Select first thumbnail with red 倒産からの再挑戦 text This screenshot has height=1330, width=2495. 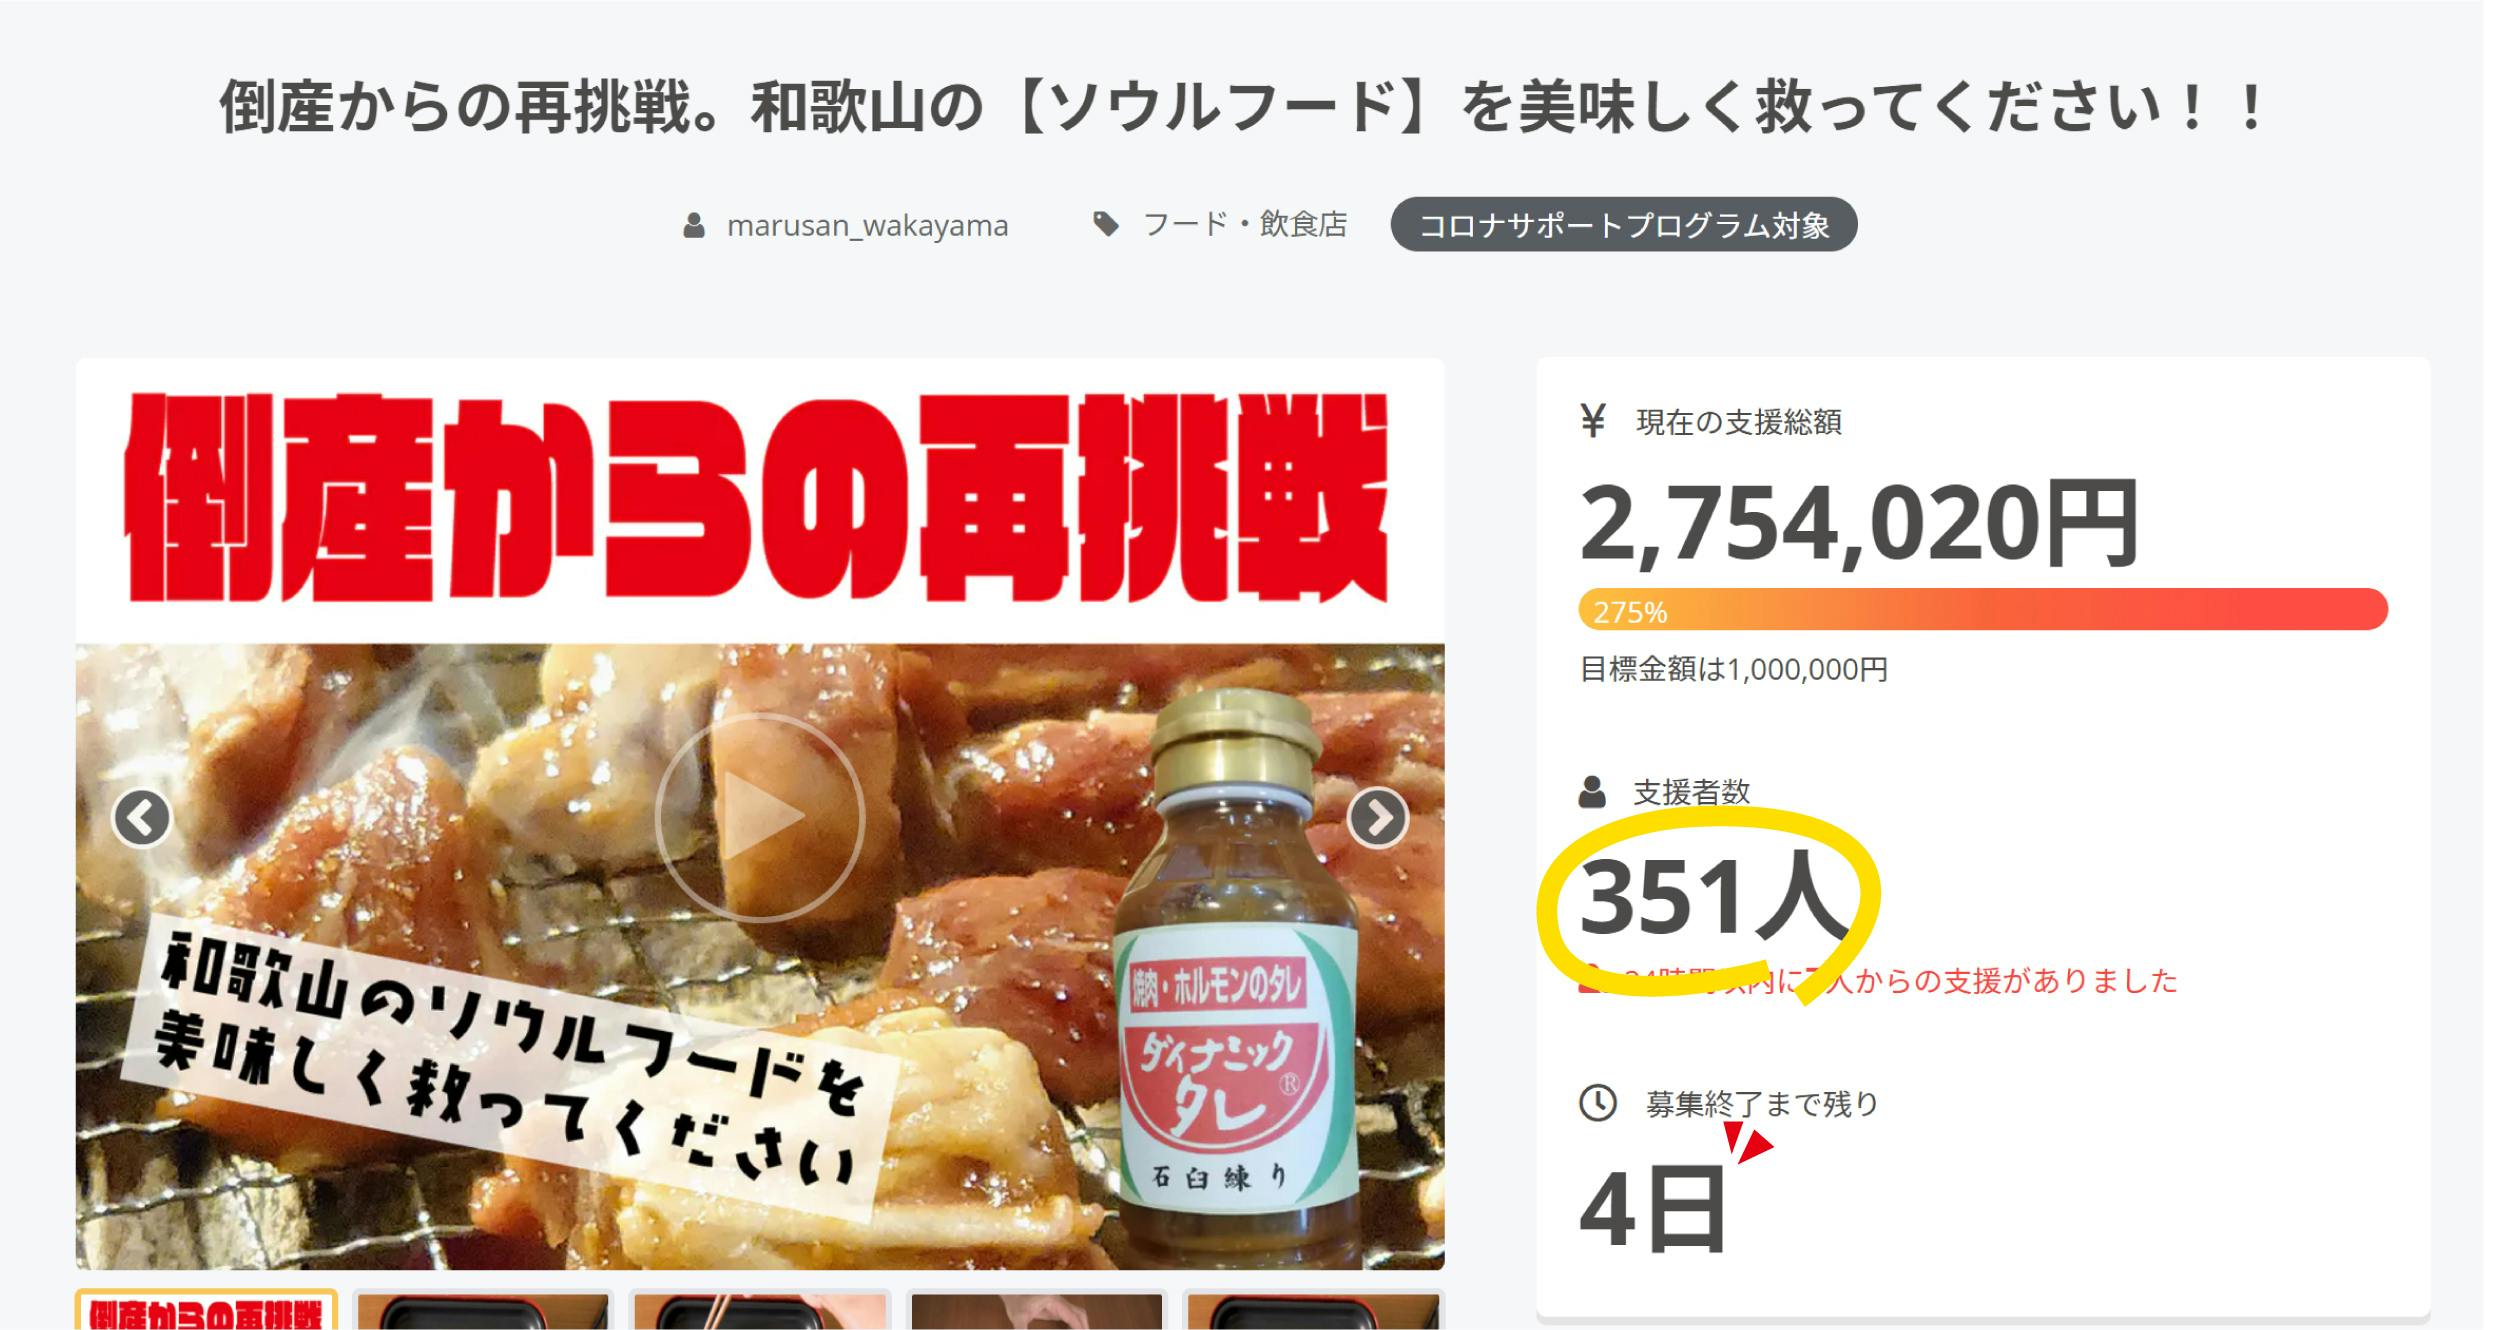coord(207,1310)
